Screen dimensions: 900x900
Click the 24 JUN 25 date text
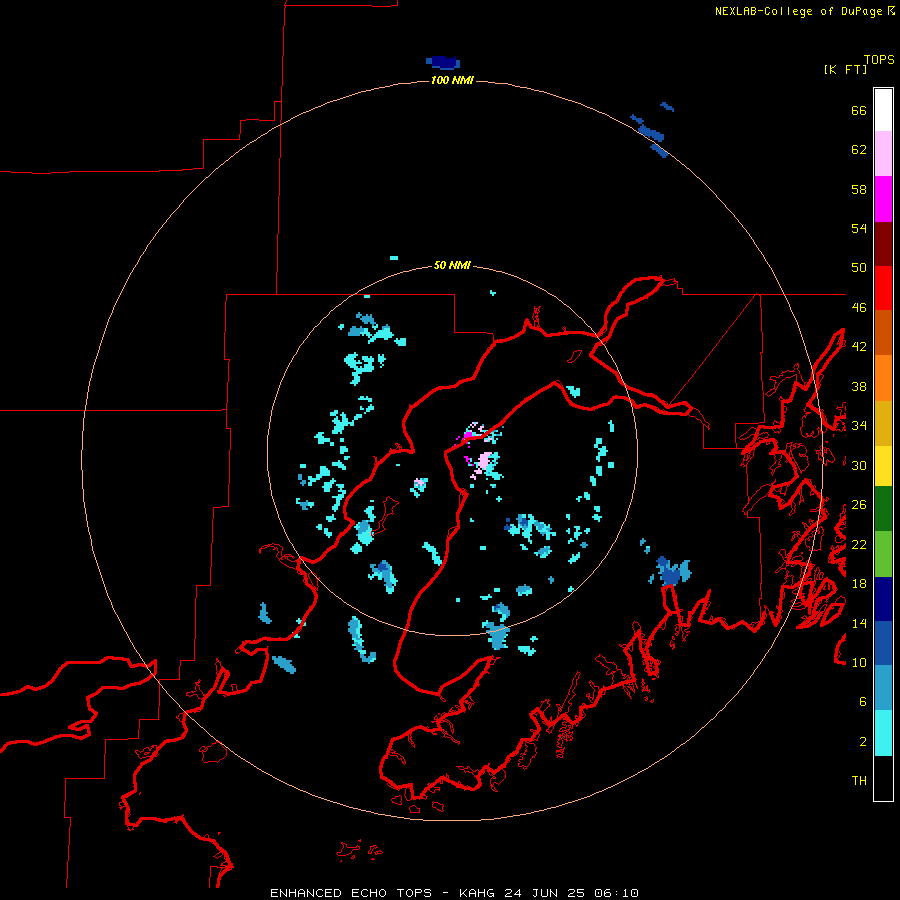point(544,893)
